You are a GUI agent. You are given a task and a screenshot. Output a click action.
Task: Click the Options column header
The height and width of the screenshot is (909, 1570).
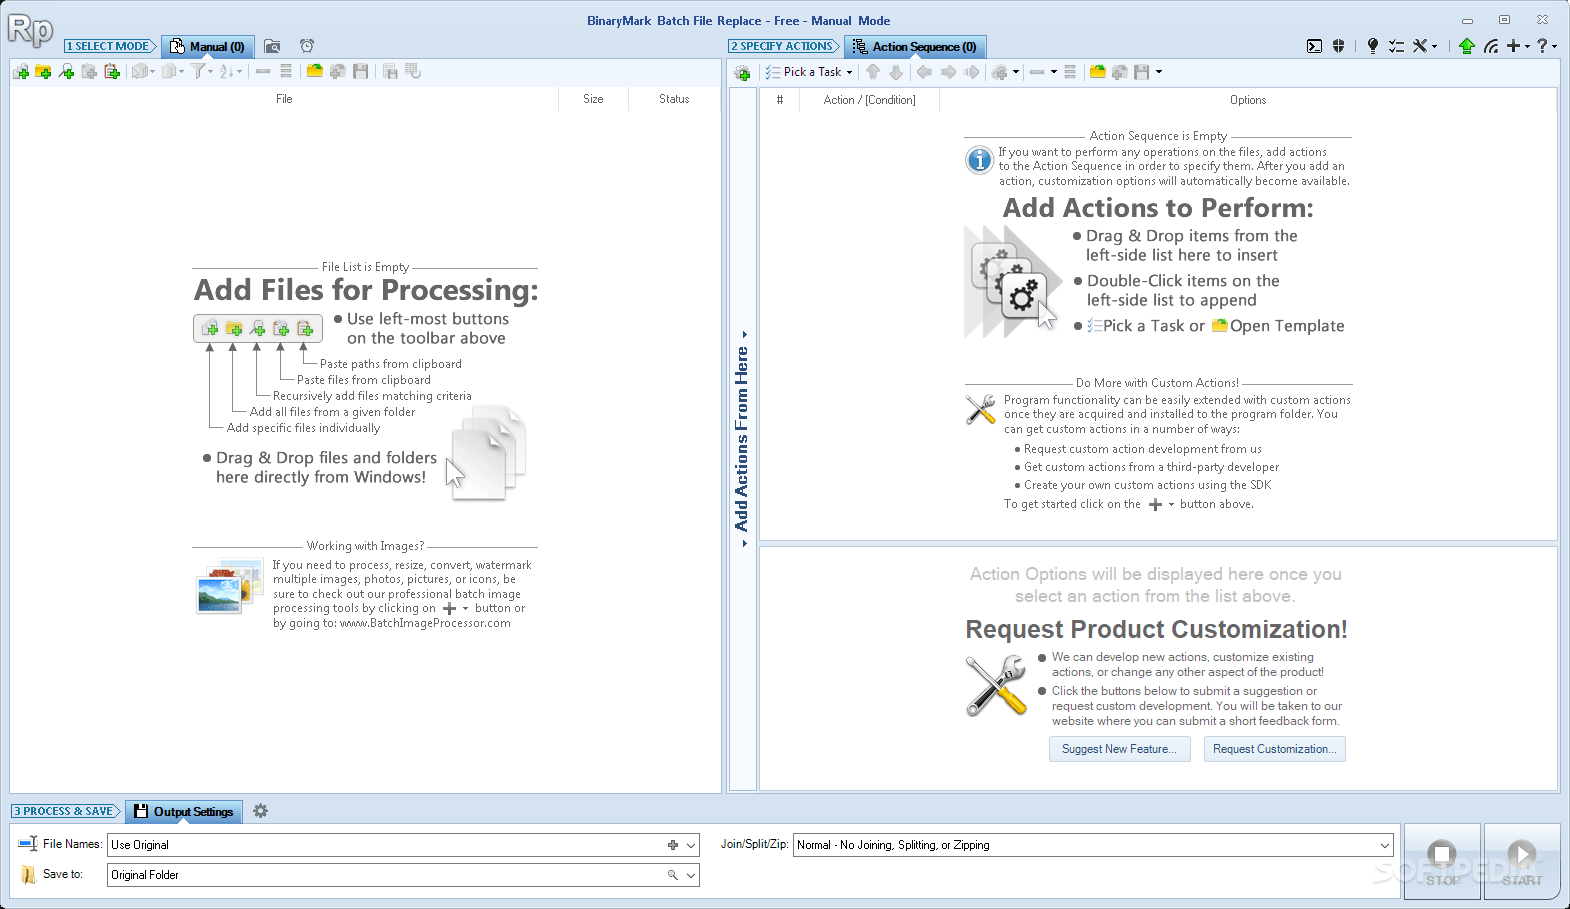tap(1248, 100)
